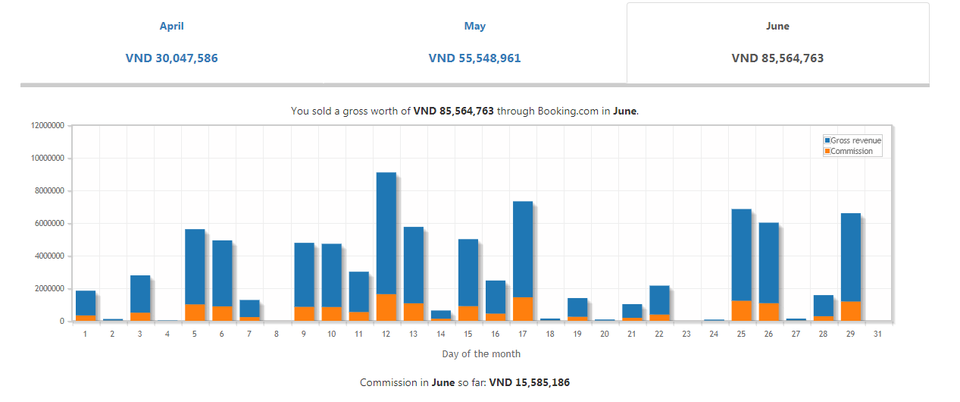
Task: Open the April revenue tab
Action: [x=171, y=42]
